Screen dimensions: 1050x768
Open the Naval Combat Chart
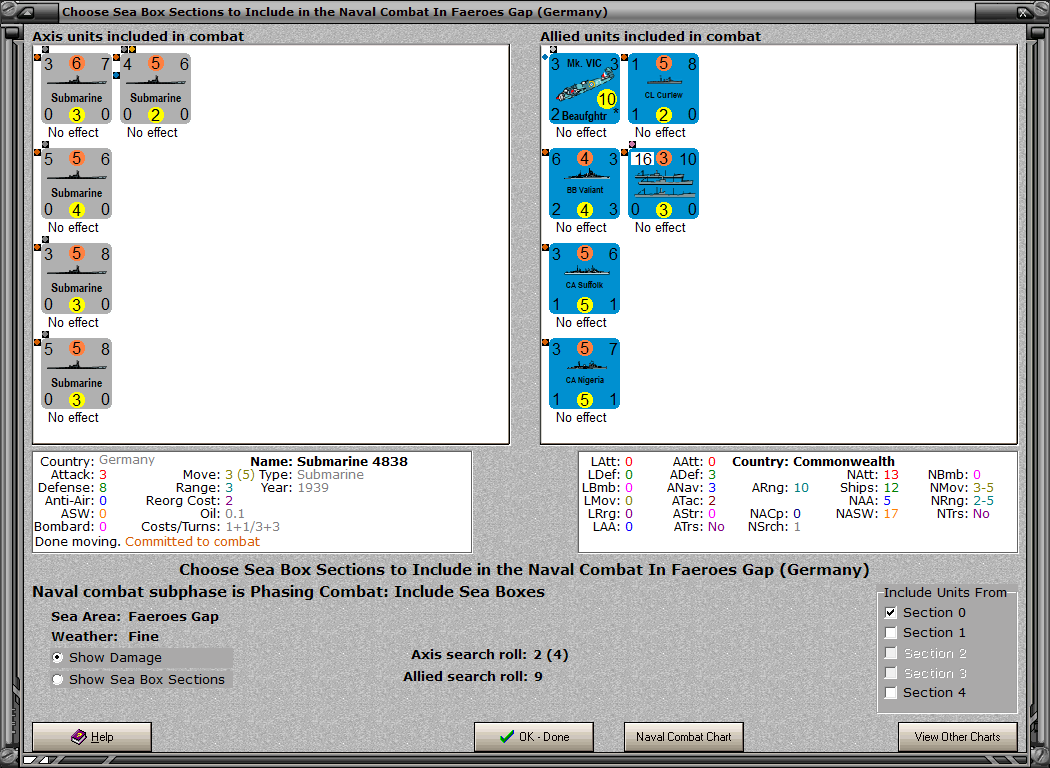[x=684, y=737]
